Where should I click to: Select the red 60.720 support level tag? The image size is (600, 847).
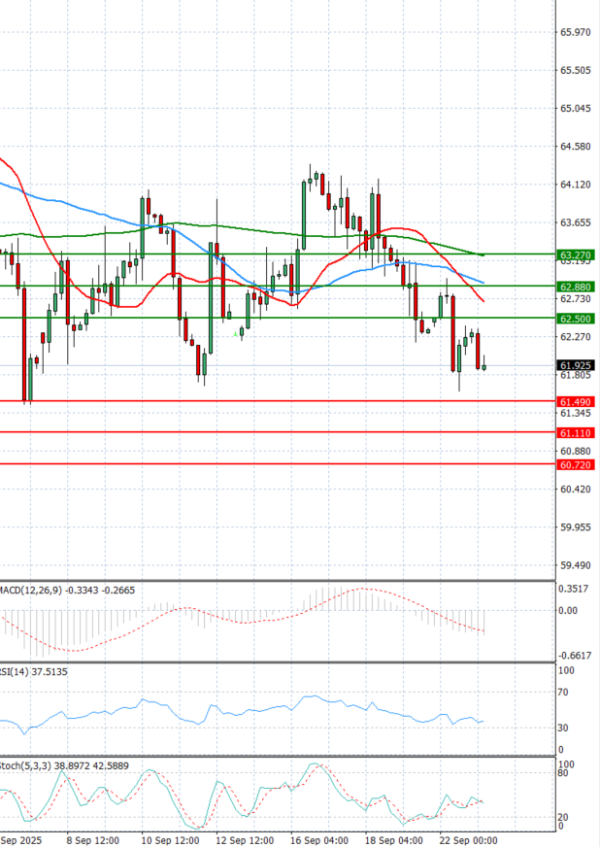click(576, 465)
